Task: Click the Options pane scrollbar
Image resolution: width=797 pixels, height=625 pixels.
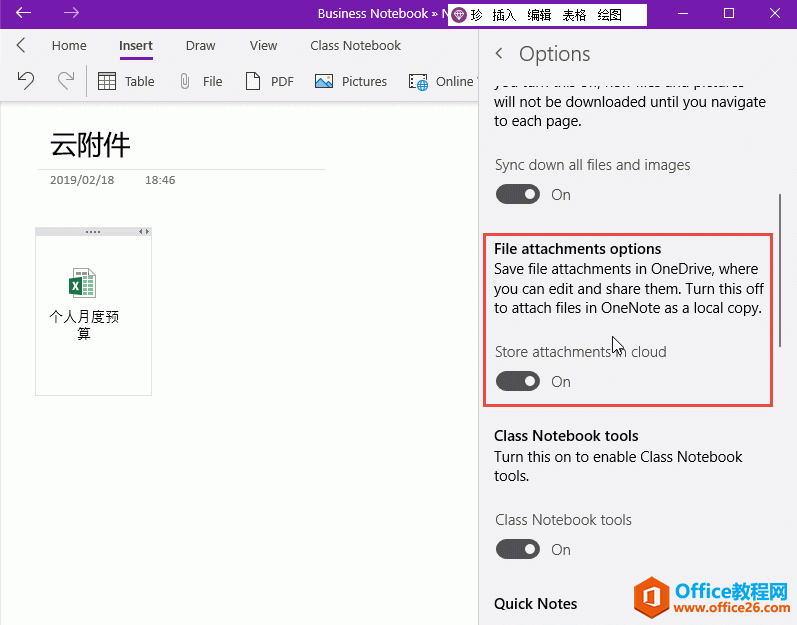Action: [780, 270]
